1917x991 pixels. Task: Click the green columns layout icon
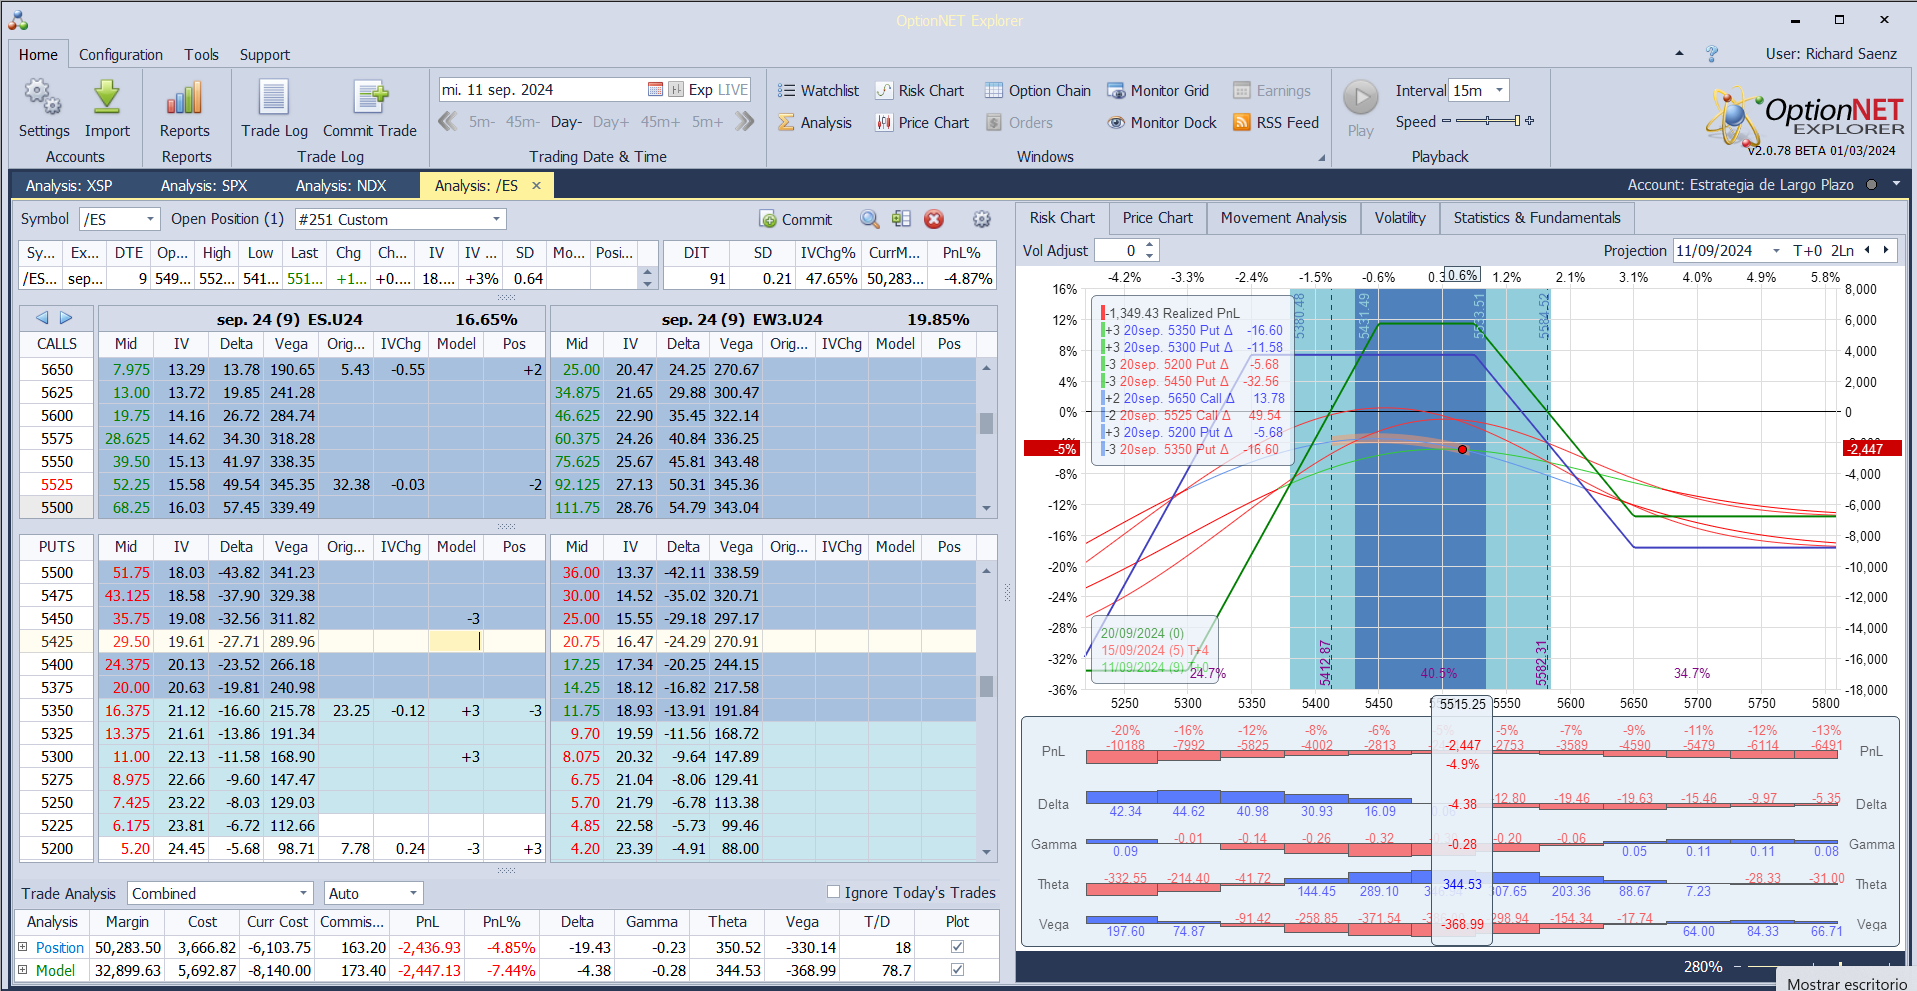click(901, 219)
